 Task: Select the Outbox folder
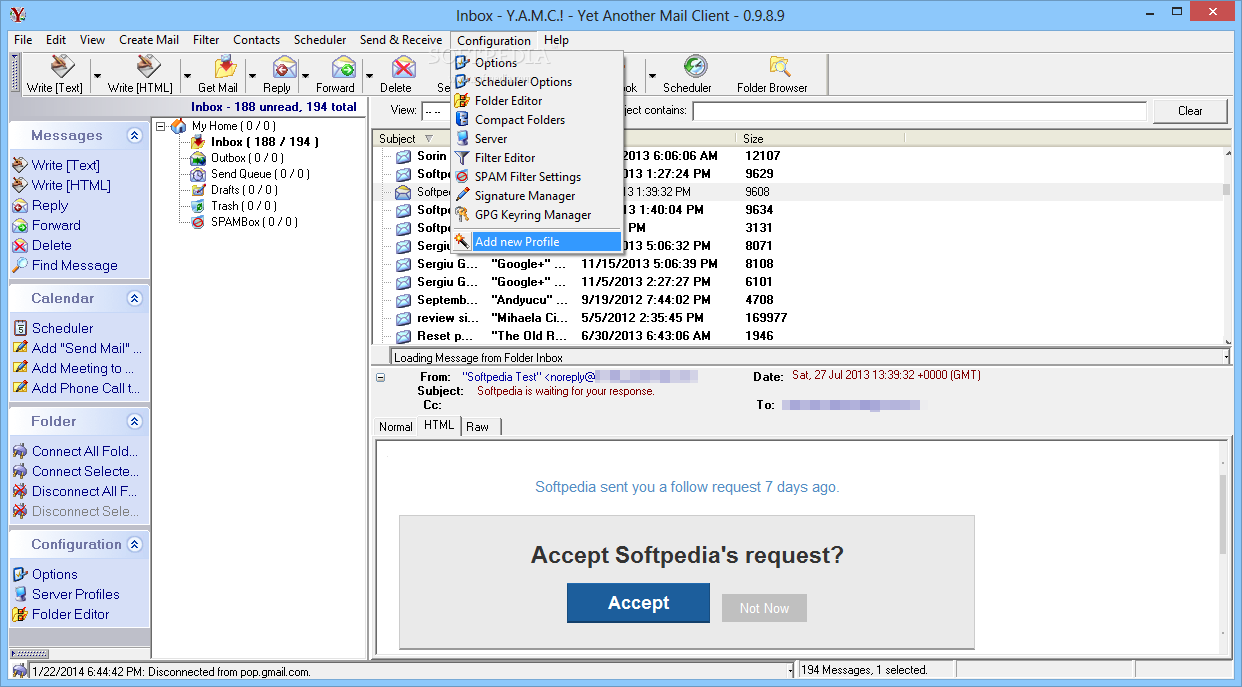click(247, 158)
